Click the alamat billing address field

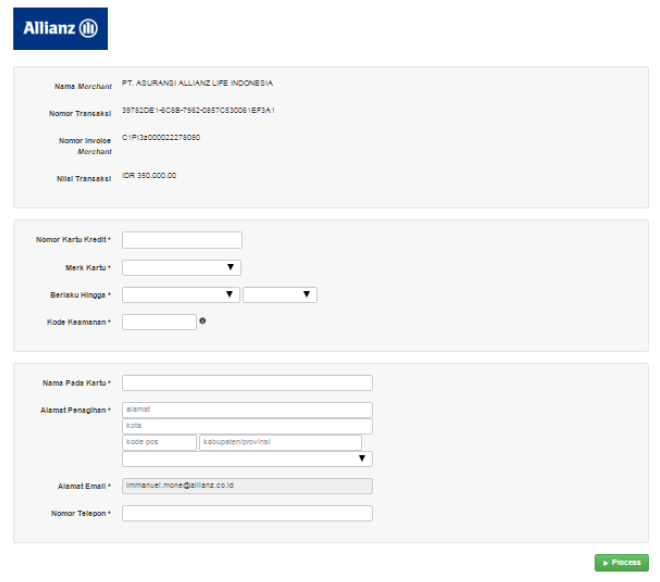(247, 410)
